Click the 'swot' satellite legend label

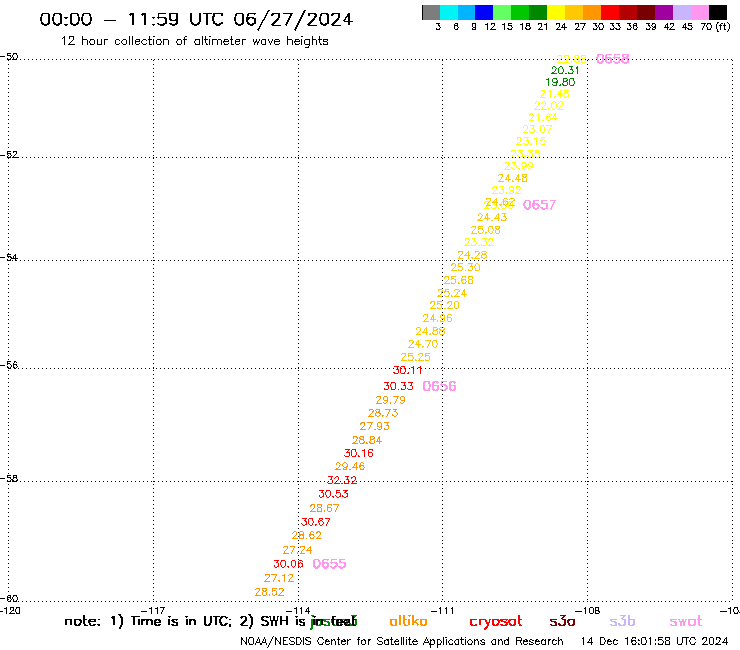(x=686, y=622)
